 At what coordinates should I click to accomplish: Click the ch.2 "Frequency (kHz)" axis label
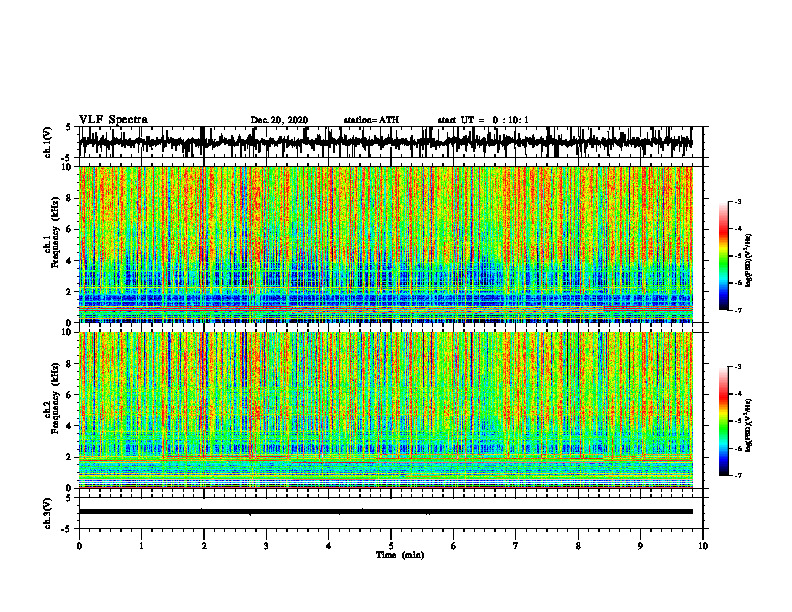55,398
